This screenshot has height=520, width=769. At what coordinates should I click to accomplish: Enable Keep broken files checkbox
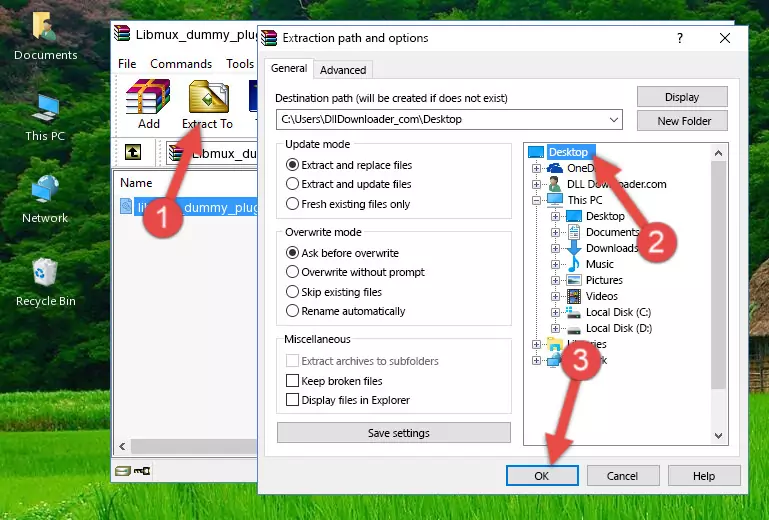pyautogui.click(x=292, y=381)
